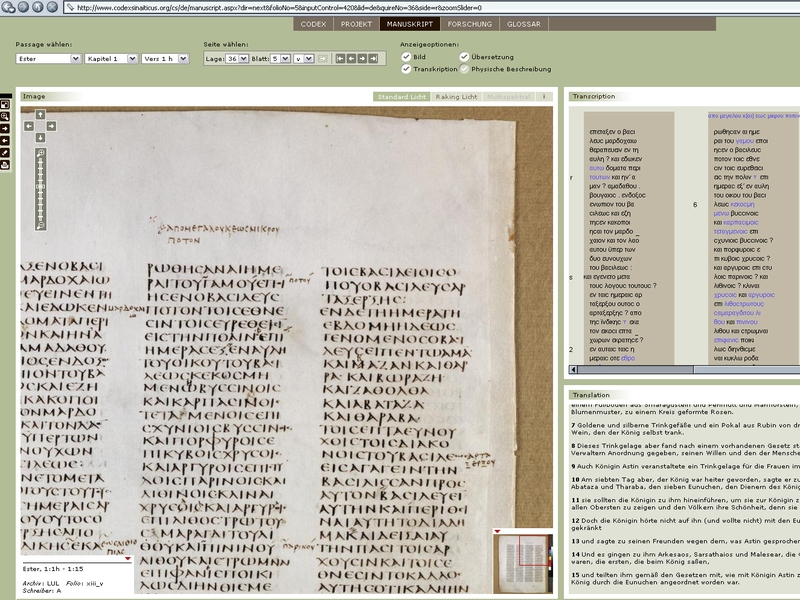Screen dimensions: 800x600
Task: Disable the Bild checkbox
Action: [406, 58]
